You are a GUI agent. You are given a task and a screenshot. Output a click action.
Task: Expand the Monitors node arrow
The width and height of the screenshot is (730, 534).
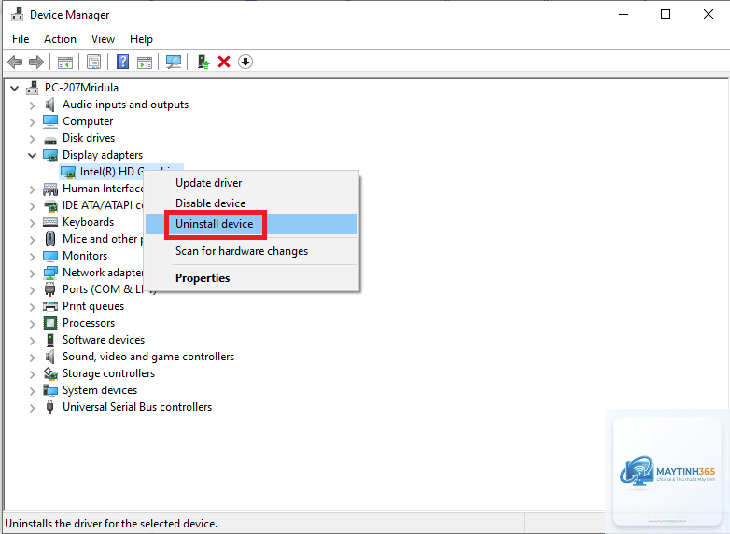tap(32, 257)
